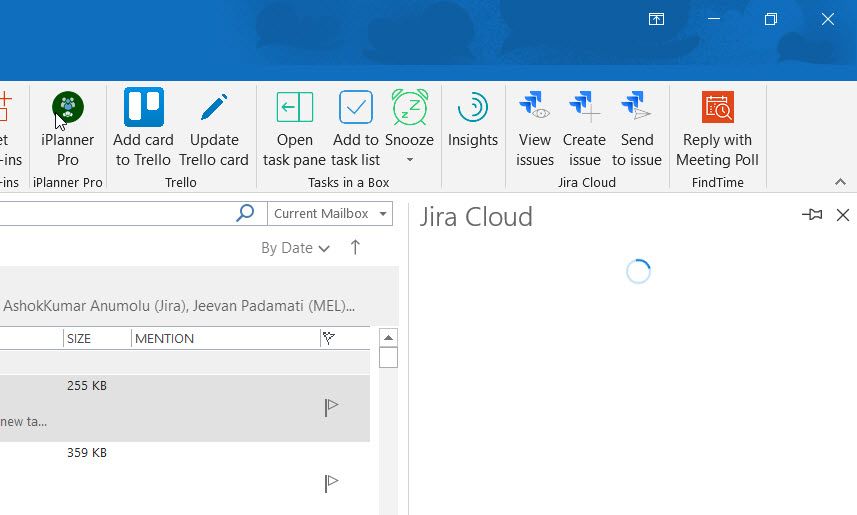Viewport: 857px width, 515px height.
Task: Send to issue in Jira Cloud
Action: (637, 129)
